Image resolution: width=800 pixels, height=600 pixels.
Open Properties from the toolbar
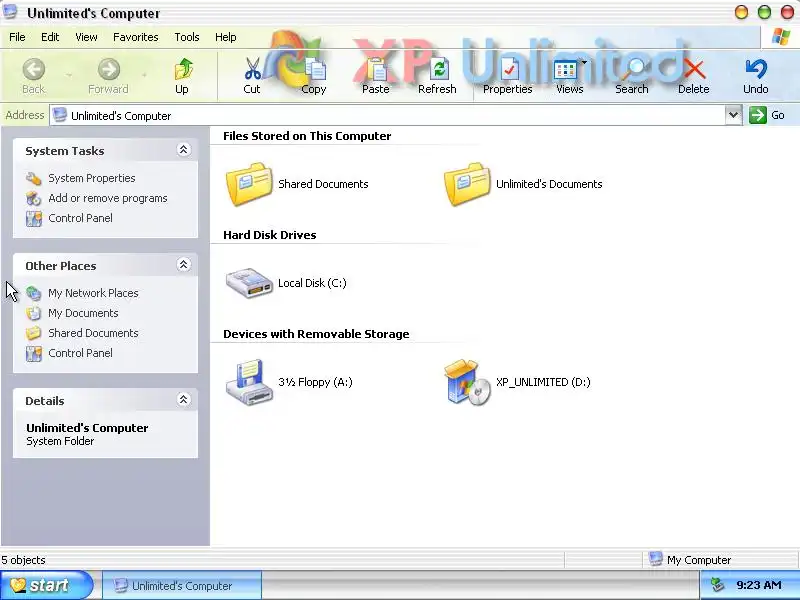(508, 76)
